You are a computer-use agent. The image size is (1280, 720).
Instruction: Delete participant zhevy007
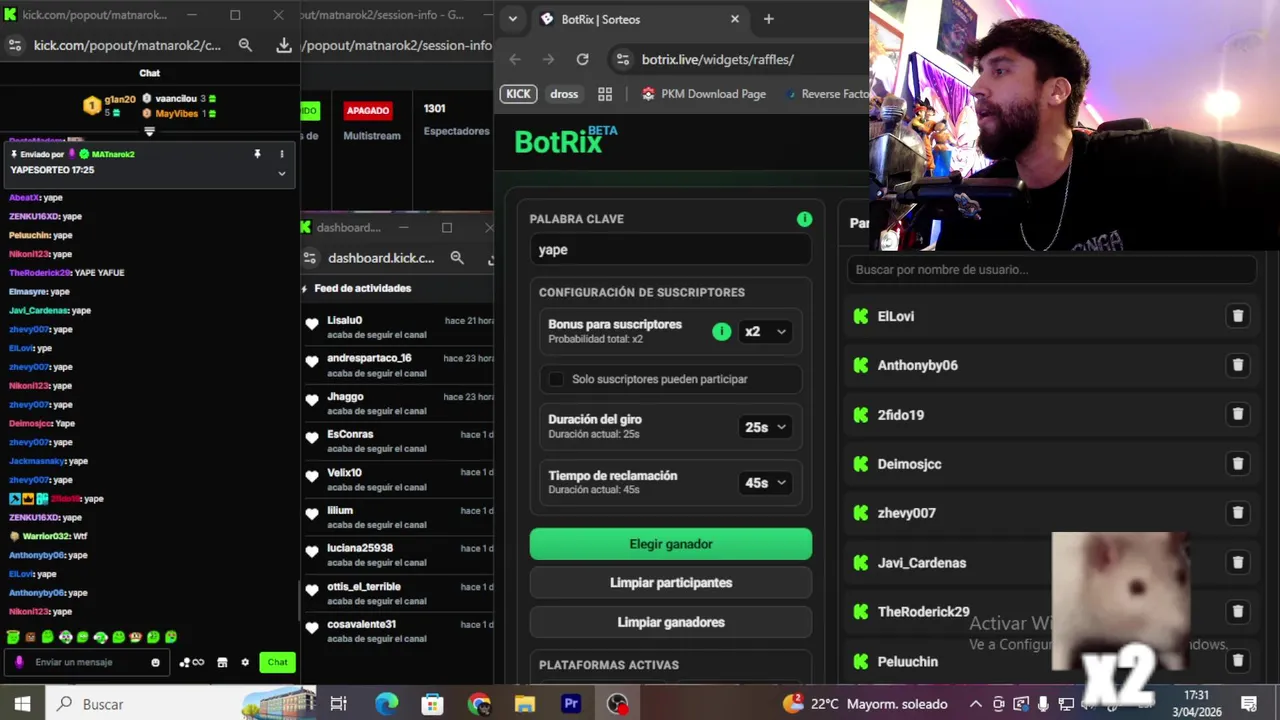click(x=1238, y=513)
